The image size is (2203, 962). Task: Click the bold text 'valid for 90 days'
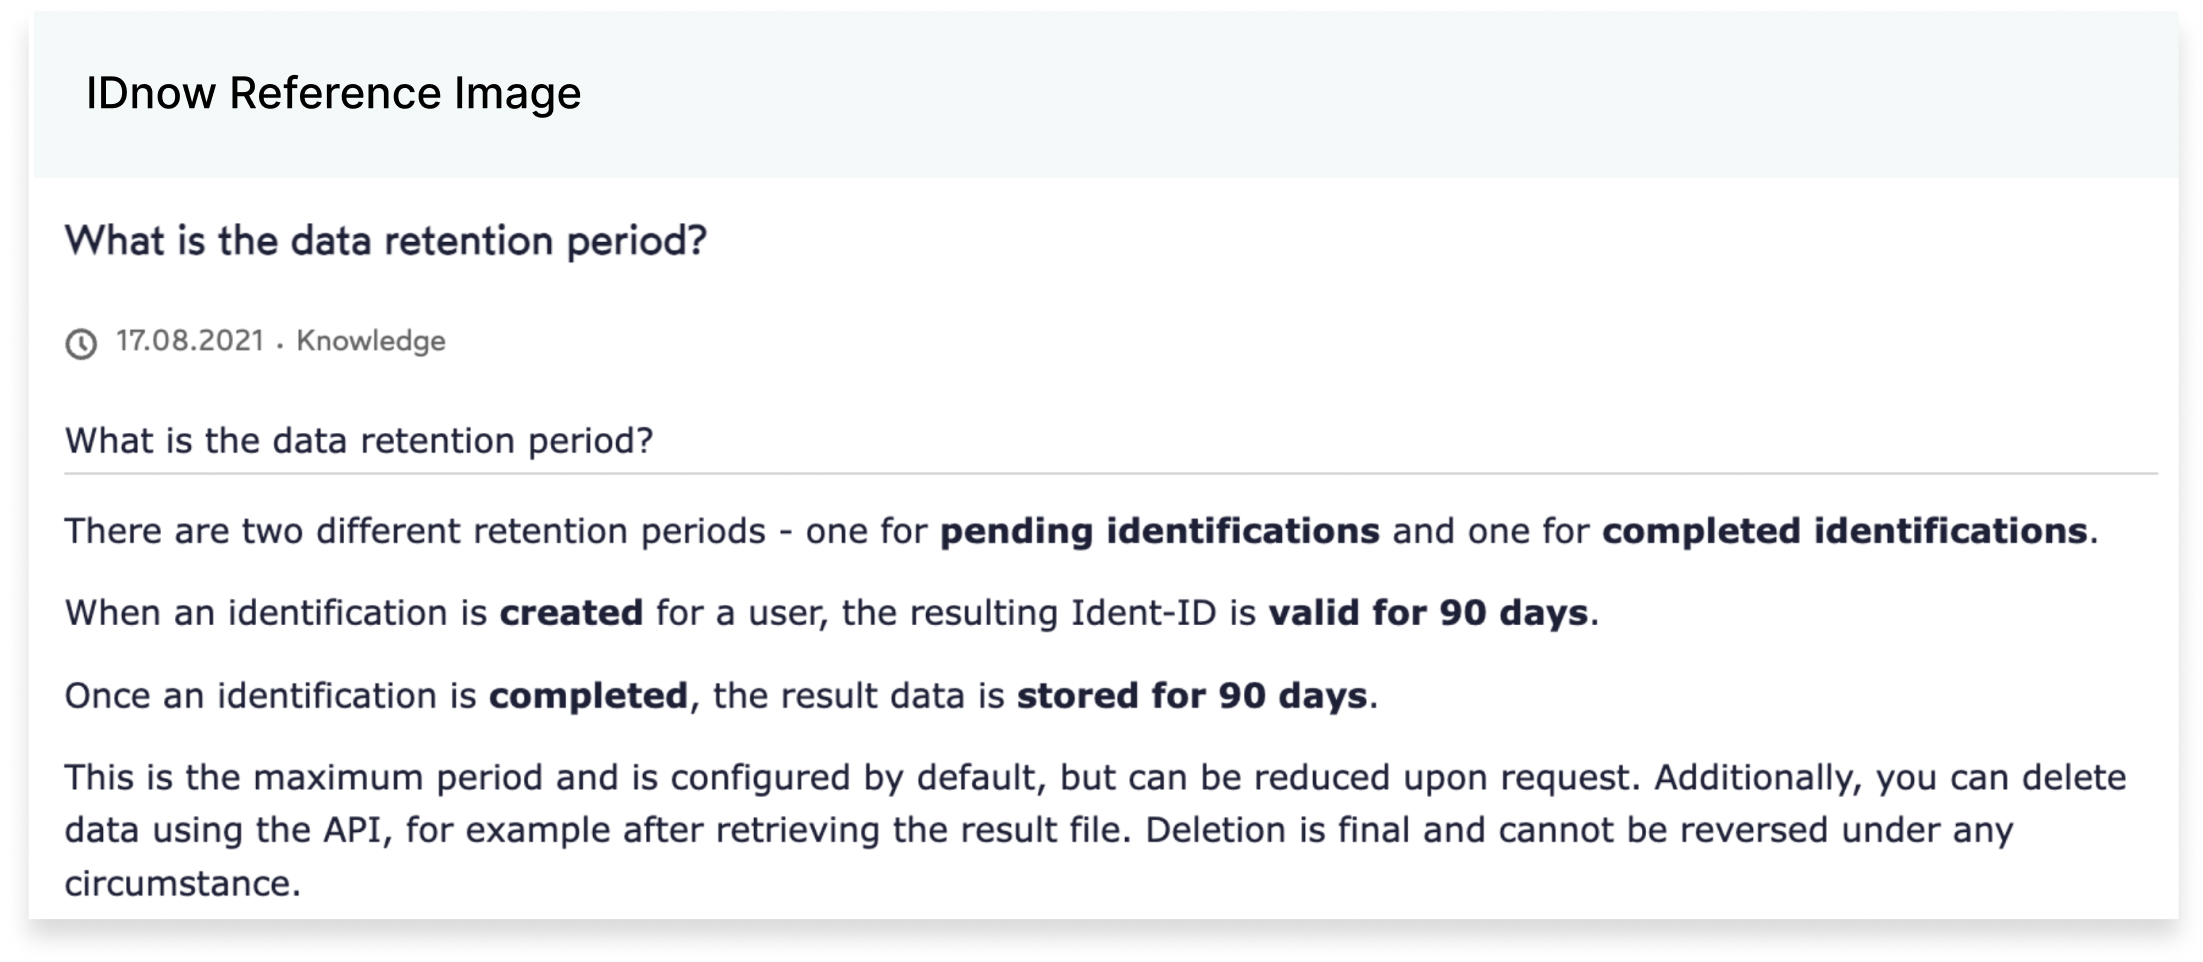pos(1428,613)
